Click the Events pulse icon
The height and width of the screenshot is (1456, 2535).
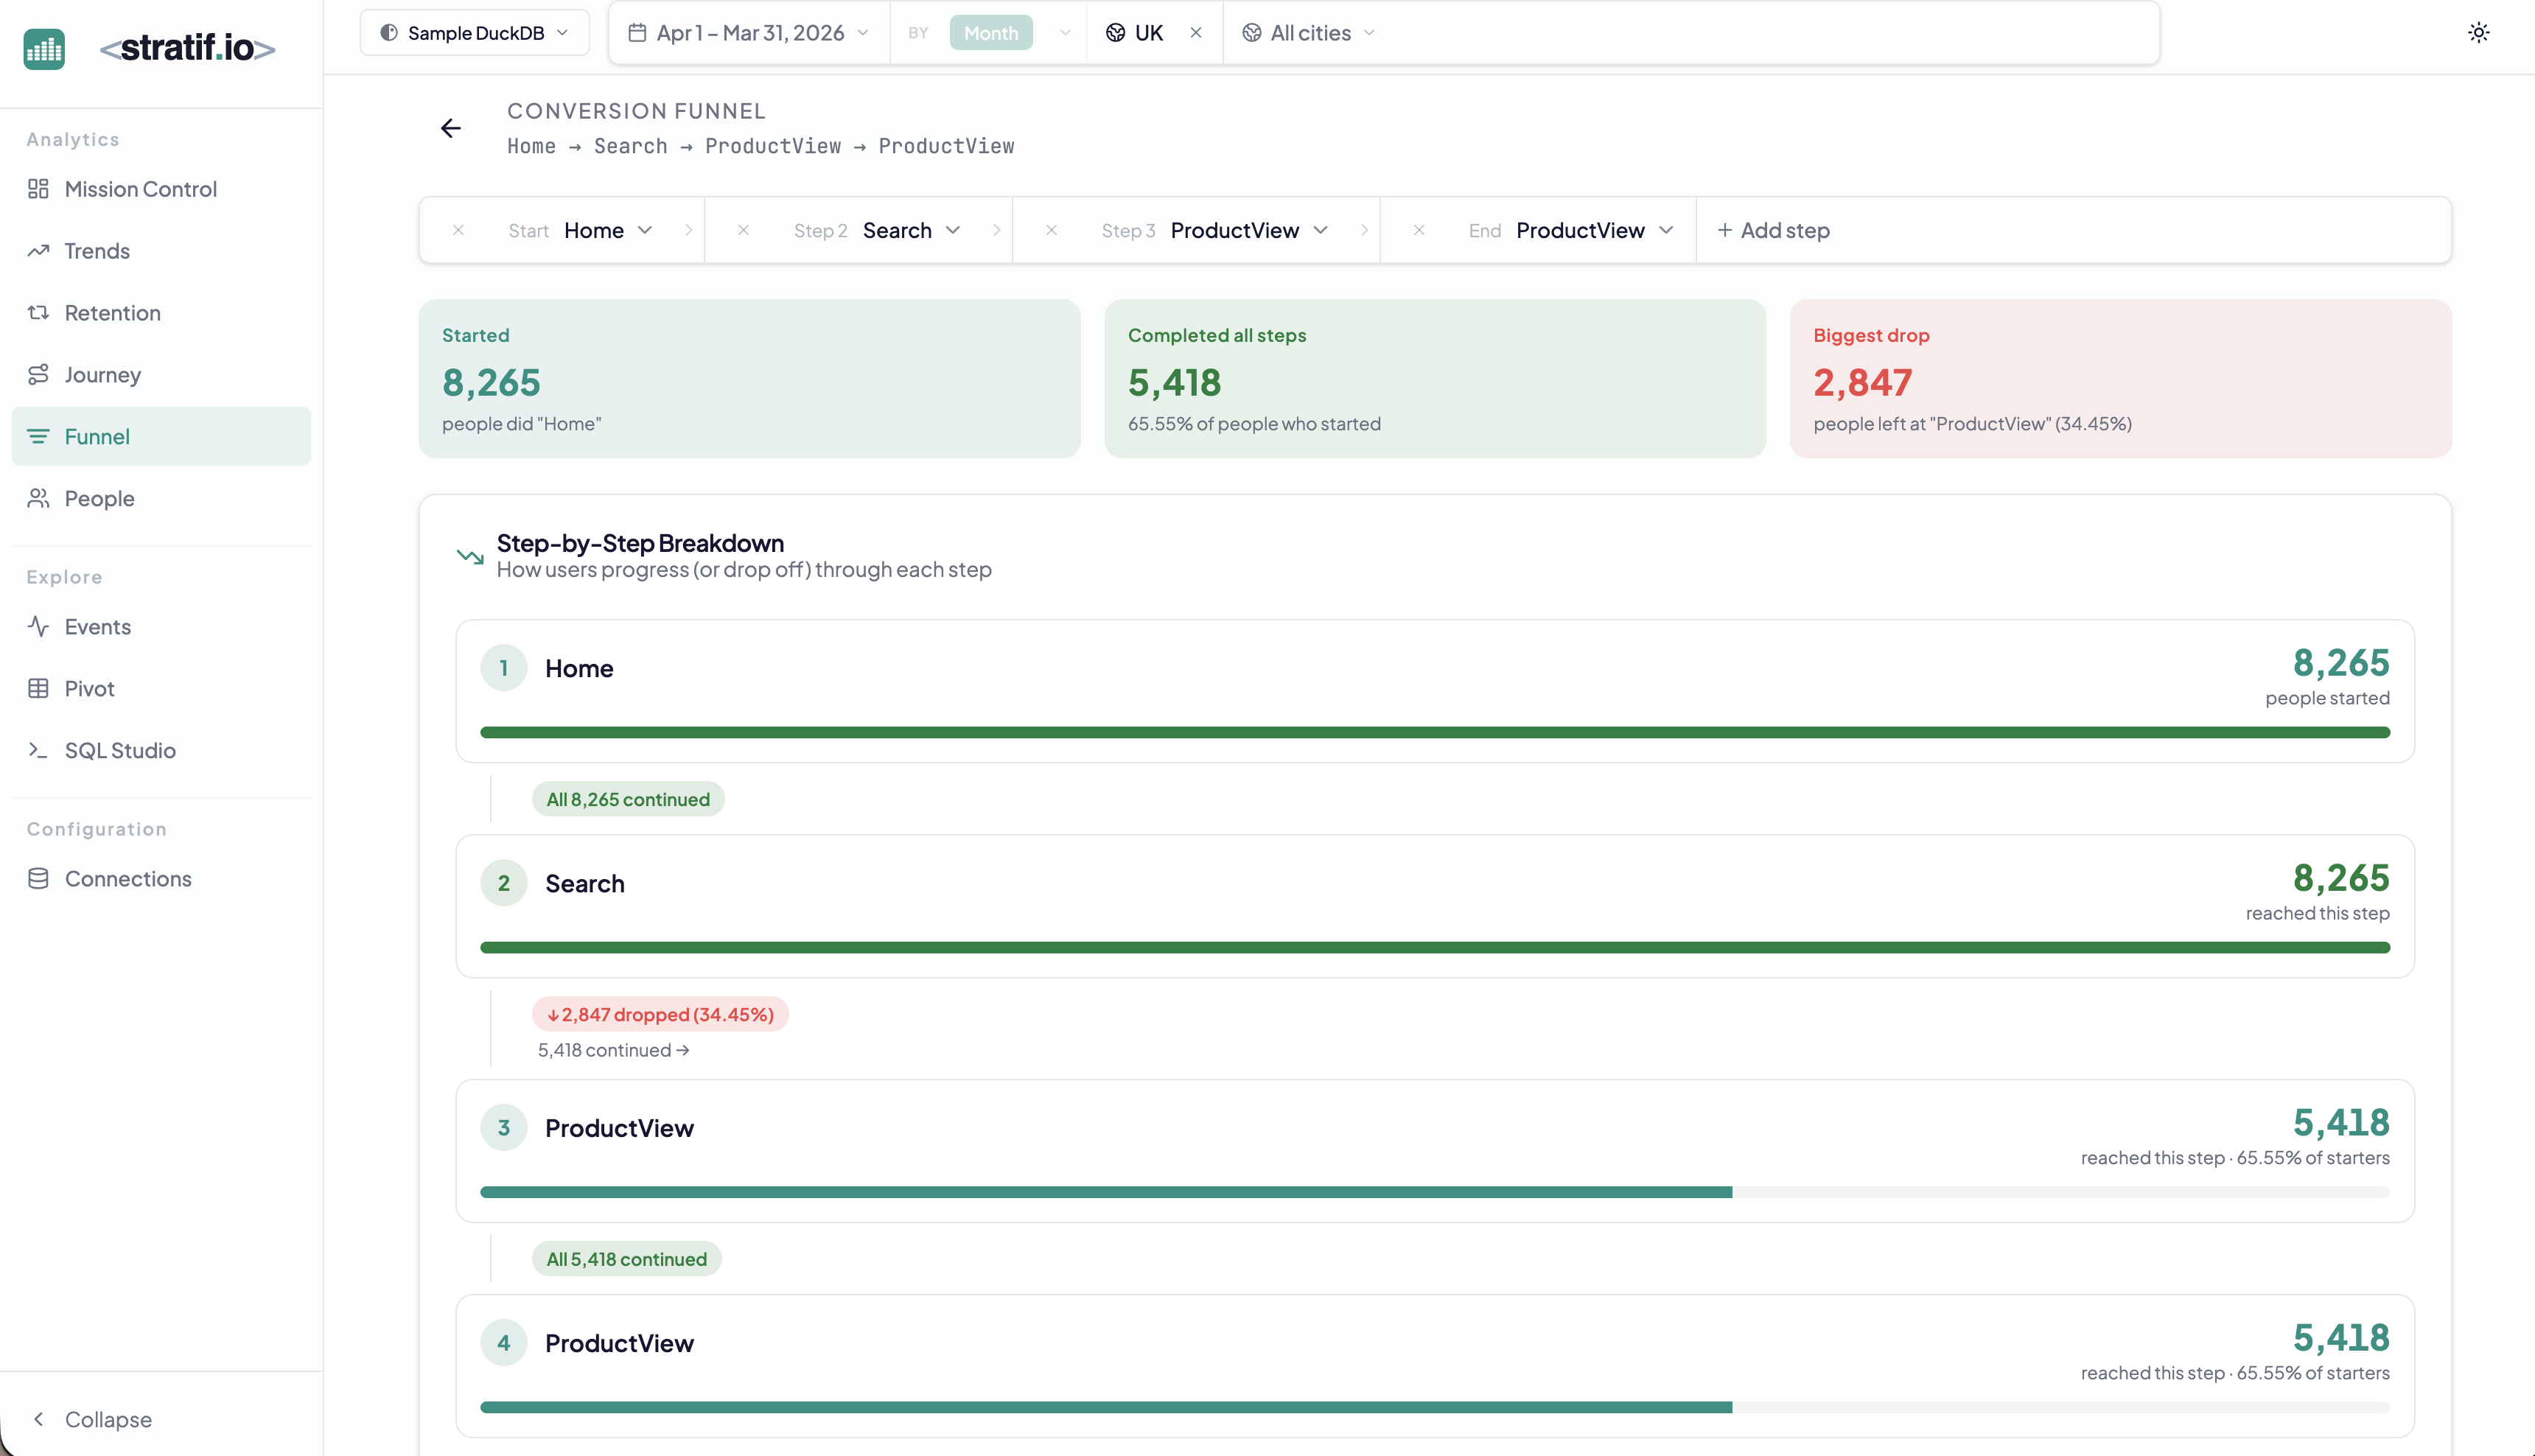pos(38,626)
